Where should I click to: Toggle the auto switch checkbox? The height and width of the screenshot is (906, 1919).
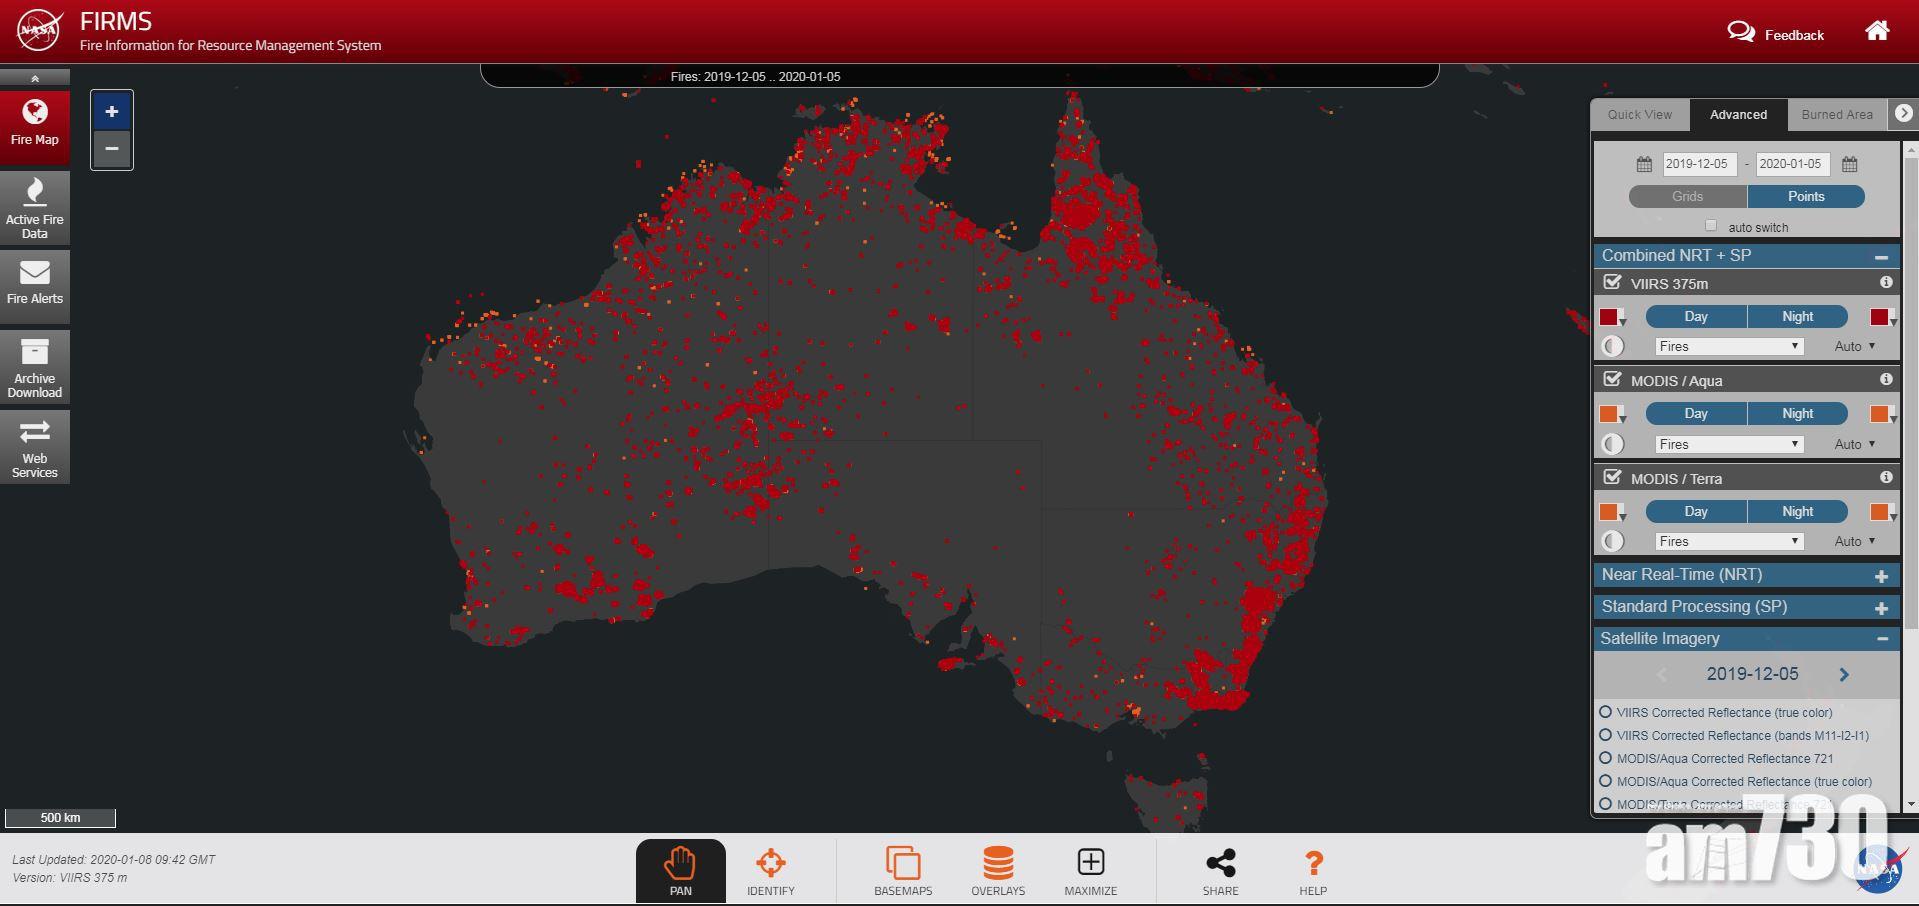click(x=1711, y=226)
